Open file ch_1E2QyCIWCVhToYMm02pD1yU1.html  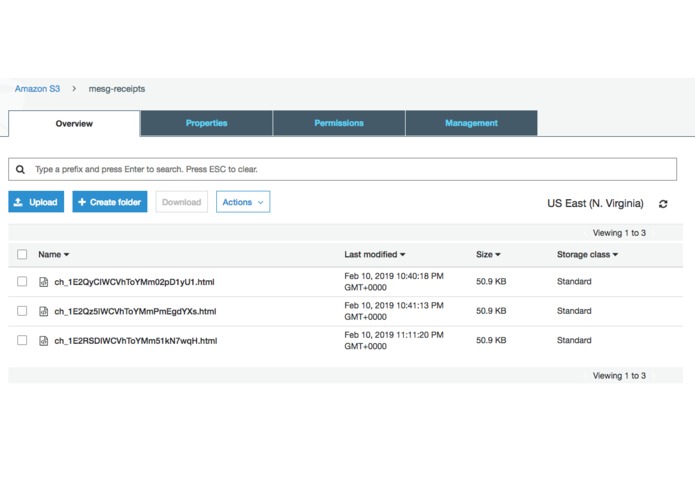134,282
